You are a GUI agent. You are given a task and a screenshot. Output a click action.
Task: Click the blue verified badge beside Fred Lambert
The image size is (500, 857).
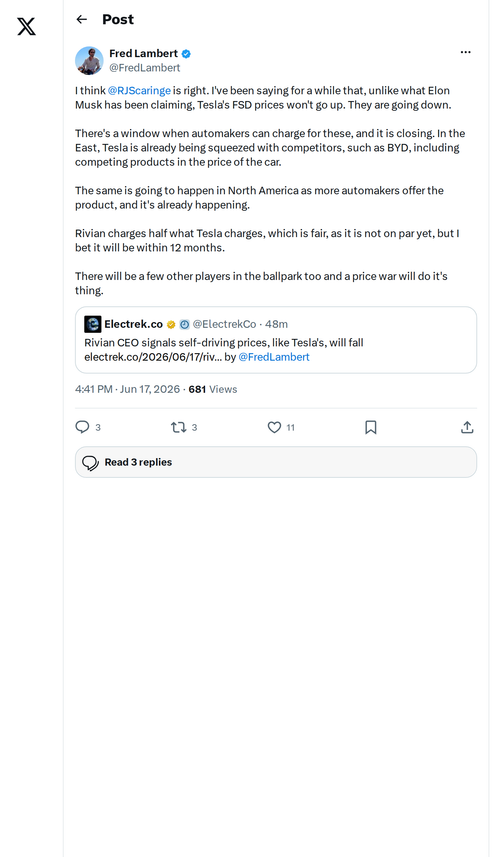186,54
